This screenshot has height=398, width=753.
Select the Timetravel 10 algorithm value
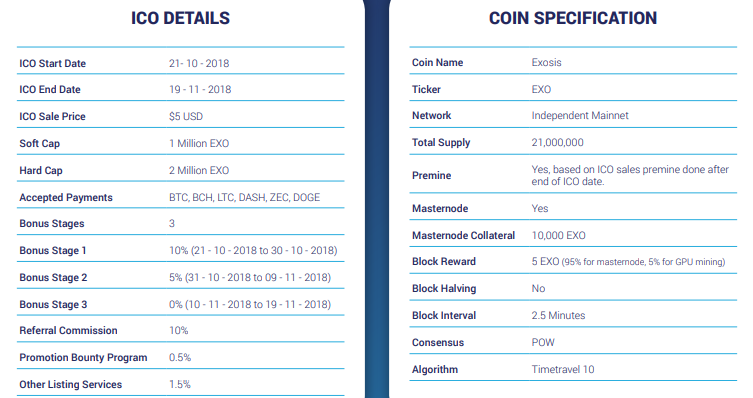tap(563, 369)
